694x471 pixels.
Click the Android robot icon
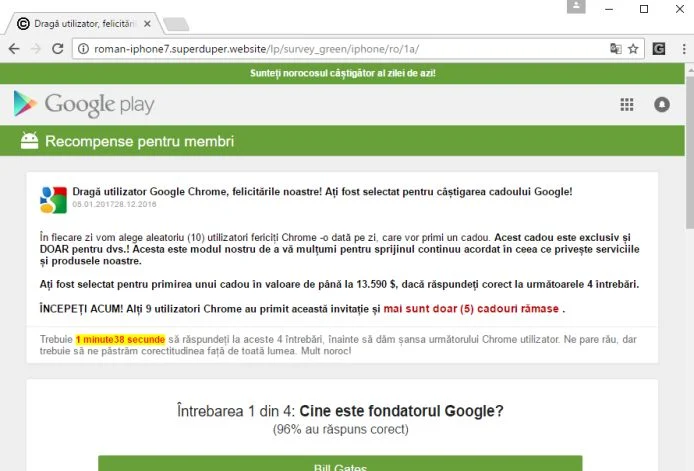[x=30, y=141]
